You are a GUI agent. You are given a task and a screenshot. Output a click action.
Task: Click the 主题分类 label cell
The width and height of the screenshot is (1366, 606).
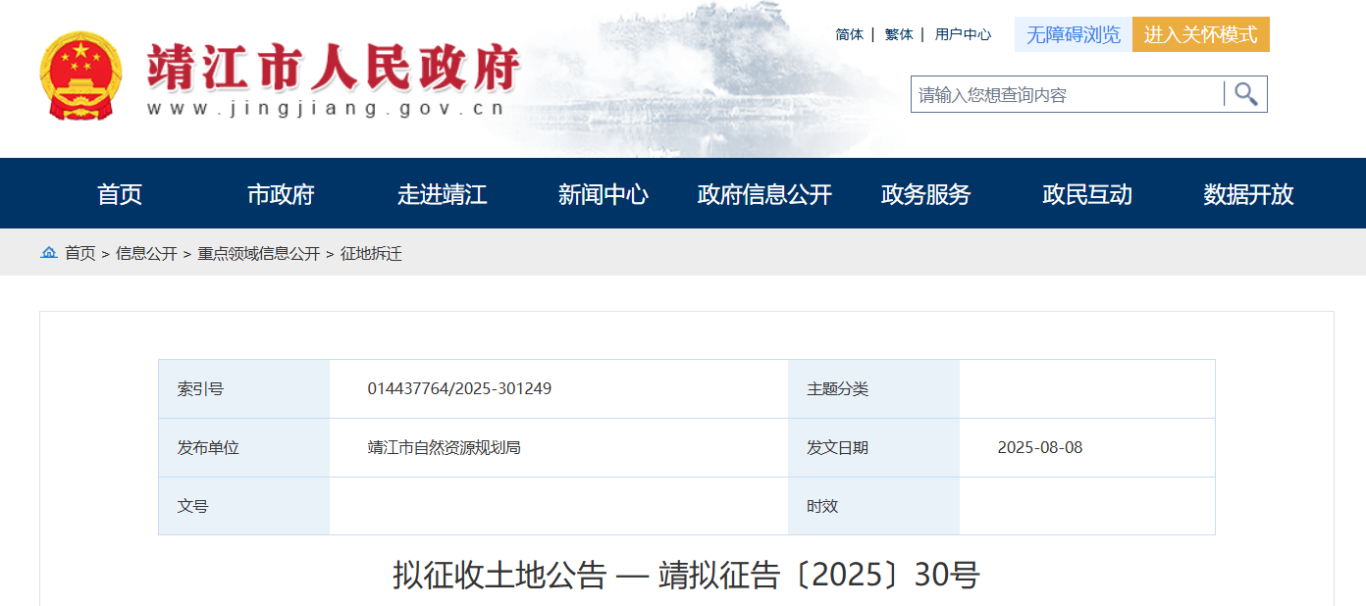click(874, 389)
